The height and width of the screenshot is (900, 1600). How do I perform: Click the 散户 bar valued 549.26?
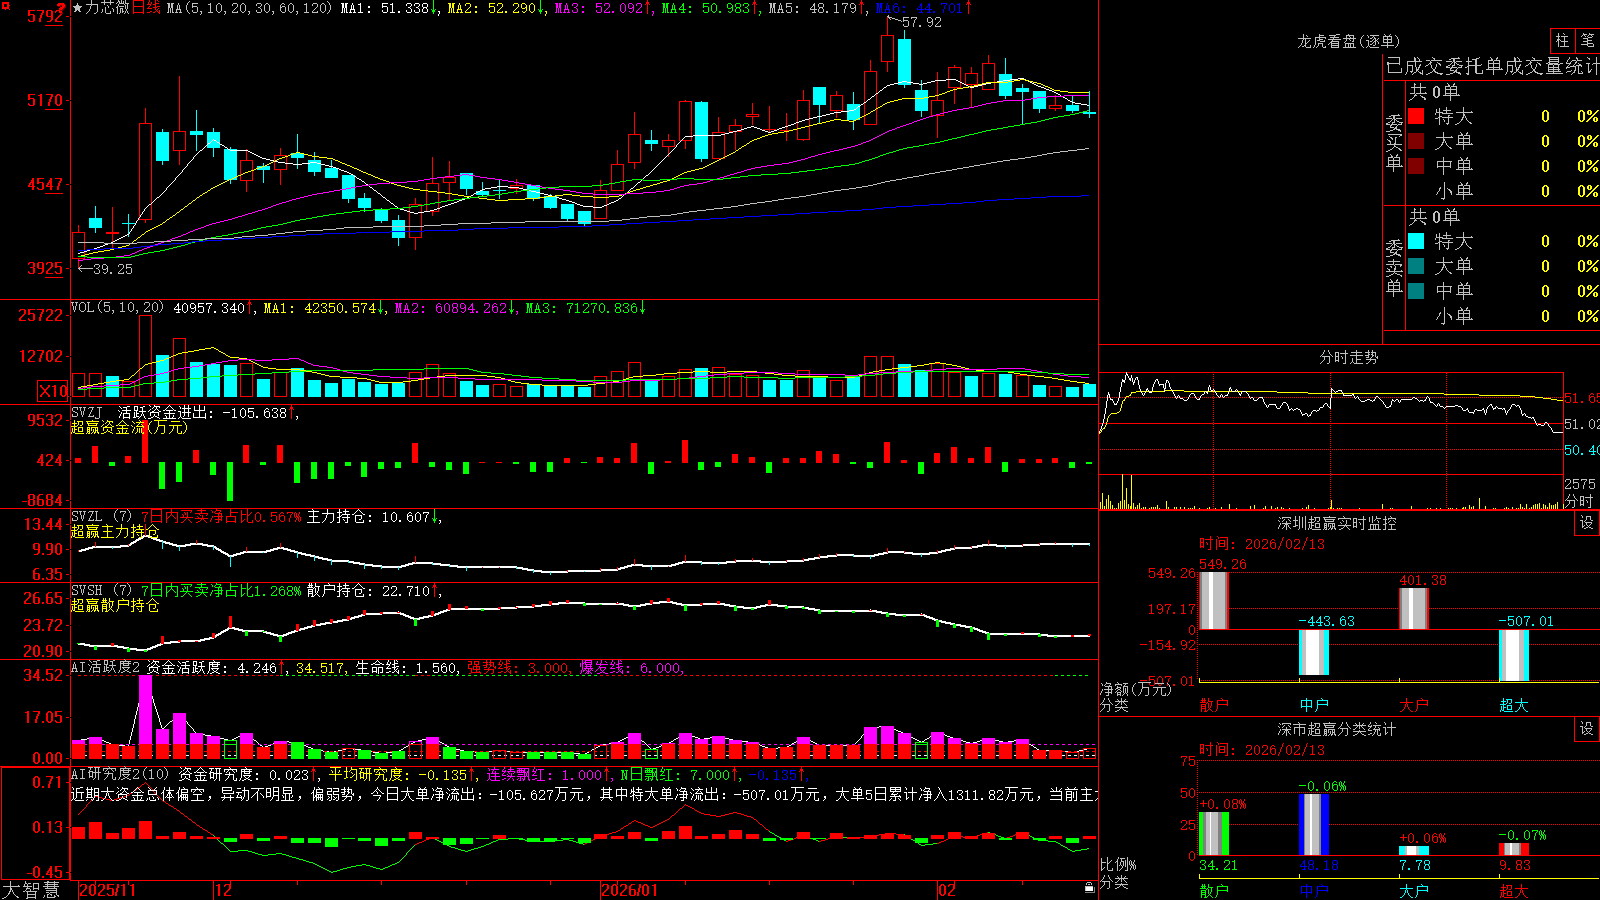[1214, 600]
